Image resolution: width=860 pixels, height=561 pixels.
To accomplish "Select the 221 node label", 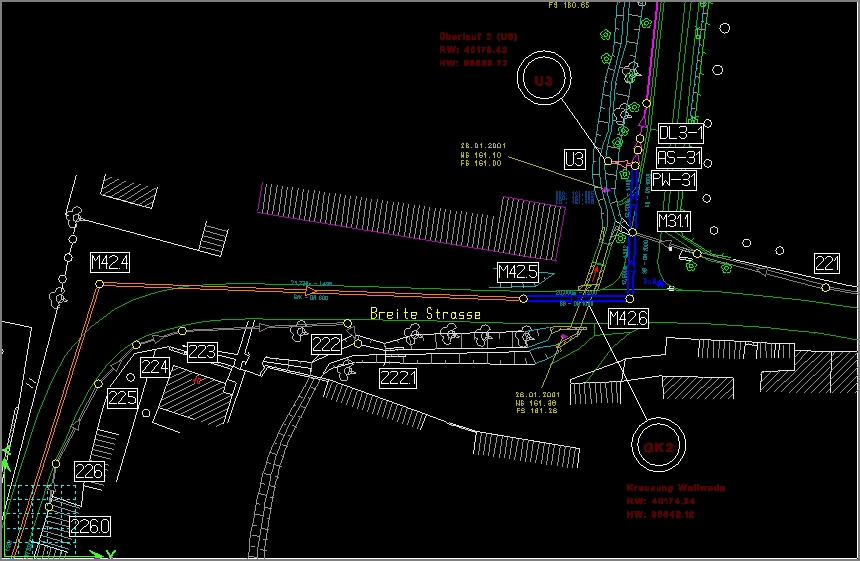I will (x=827, y=263).
